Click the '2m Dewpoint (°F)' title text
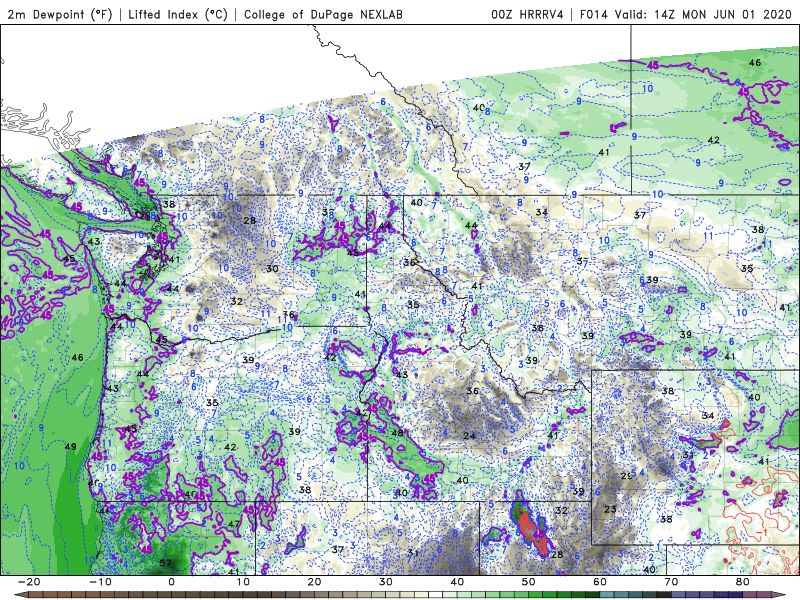The width and height of the screenshot is (800, 600). [60, 14]
